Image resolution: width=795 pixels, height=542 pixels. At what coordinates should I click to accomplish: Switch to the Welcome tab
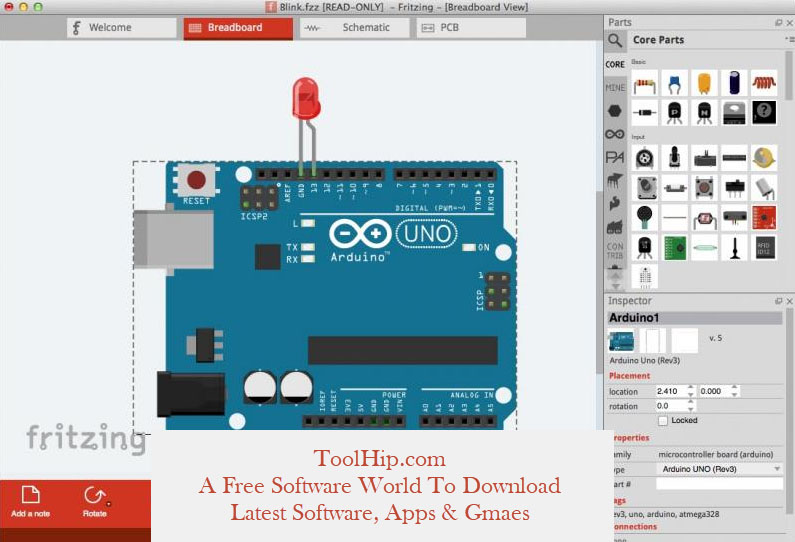coord(122,28)
